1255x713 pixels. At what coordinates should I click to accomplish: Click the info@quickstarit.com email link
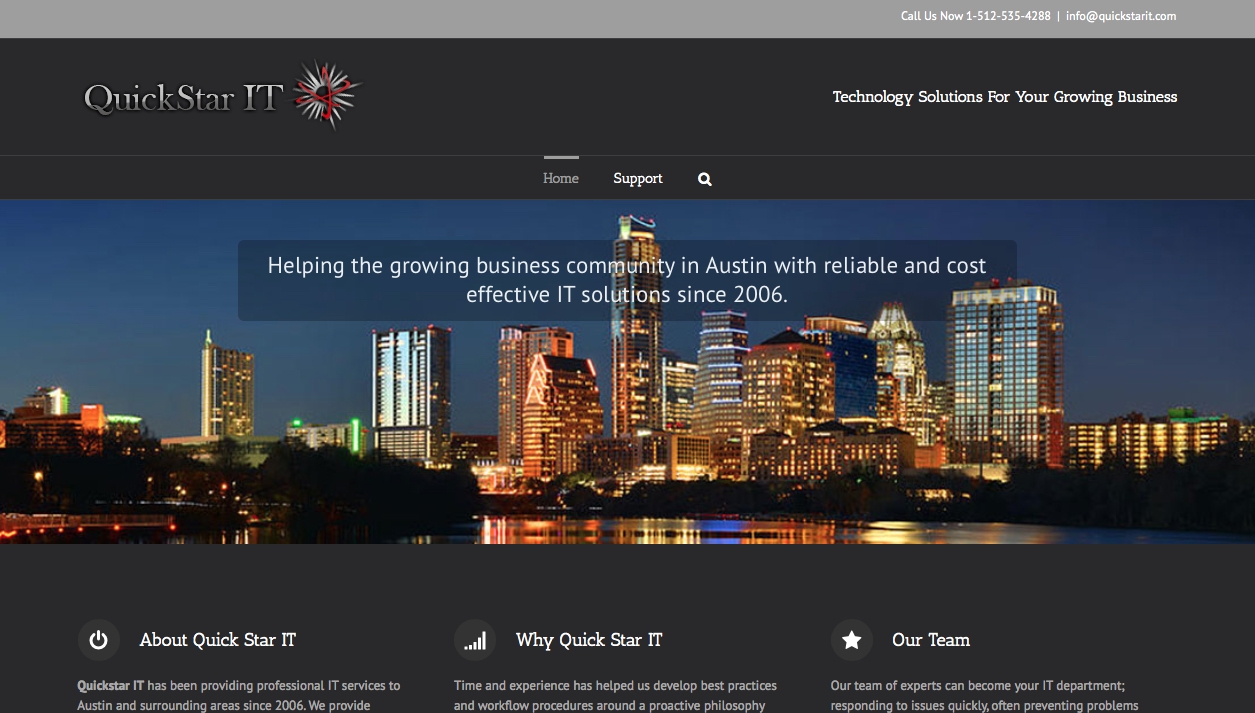pyautogui.click(x=1121, y=16)
